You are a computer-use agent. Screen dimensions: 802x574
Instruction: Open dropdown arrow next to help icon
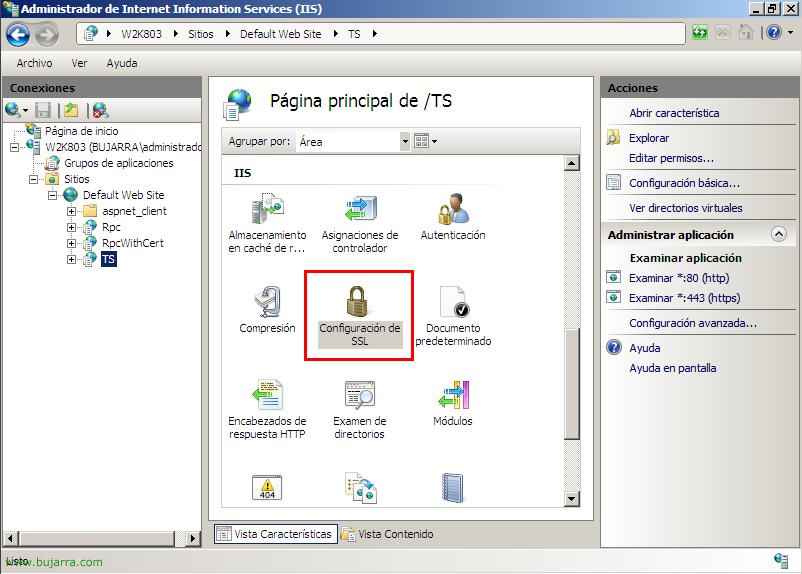coord(790,33)
